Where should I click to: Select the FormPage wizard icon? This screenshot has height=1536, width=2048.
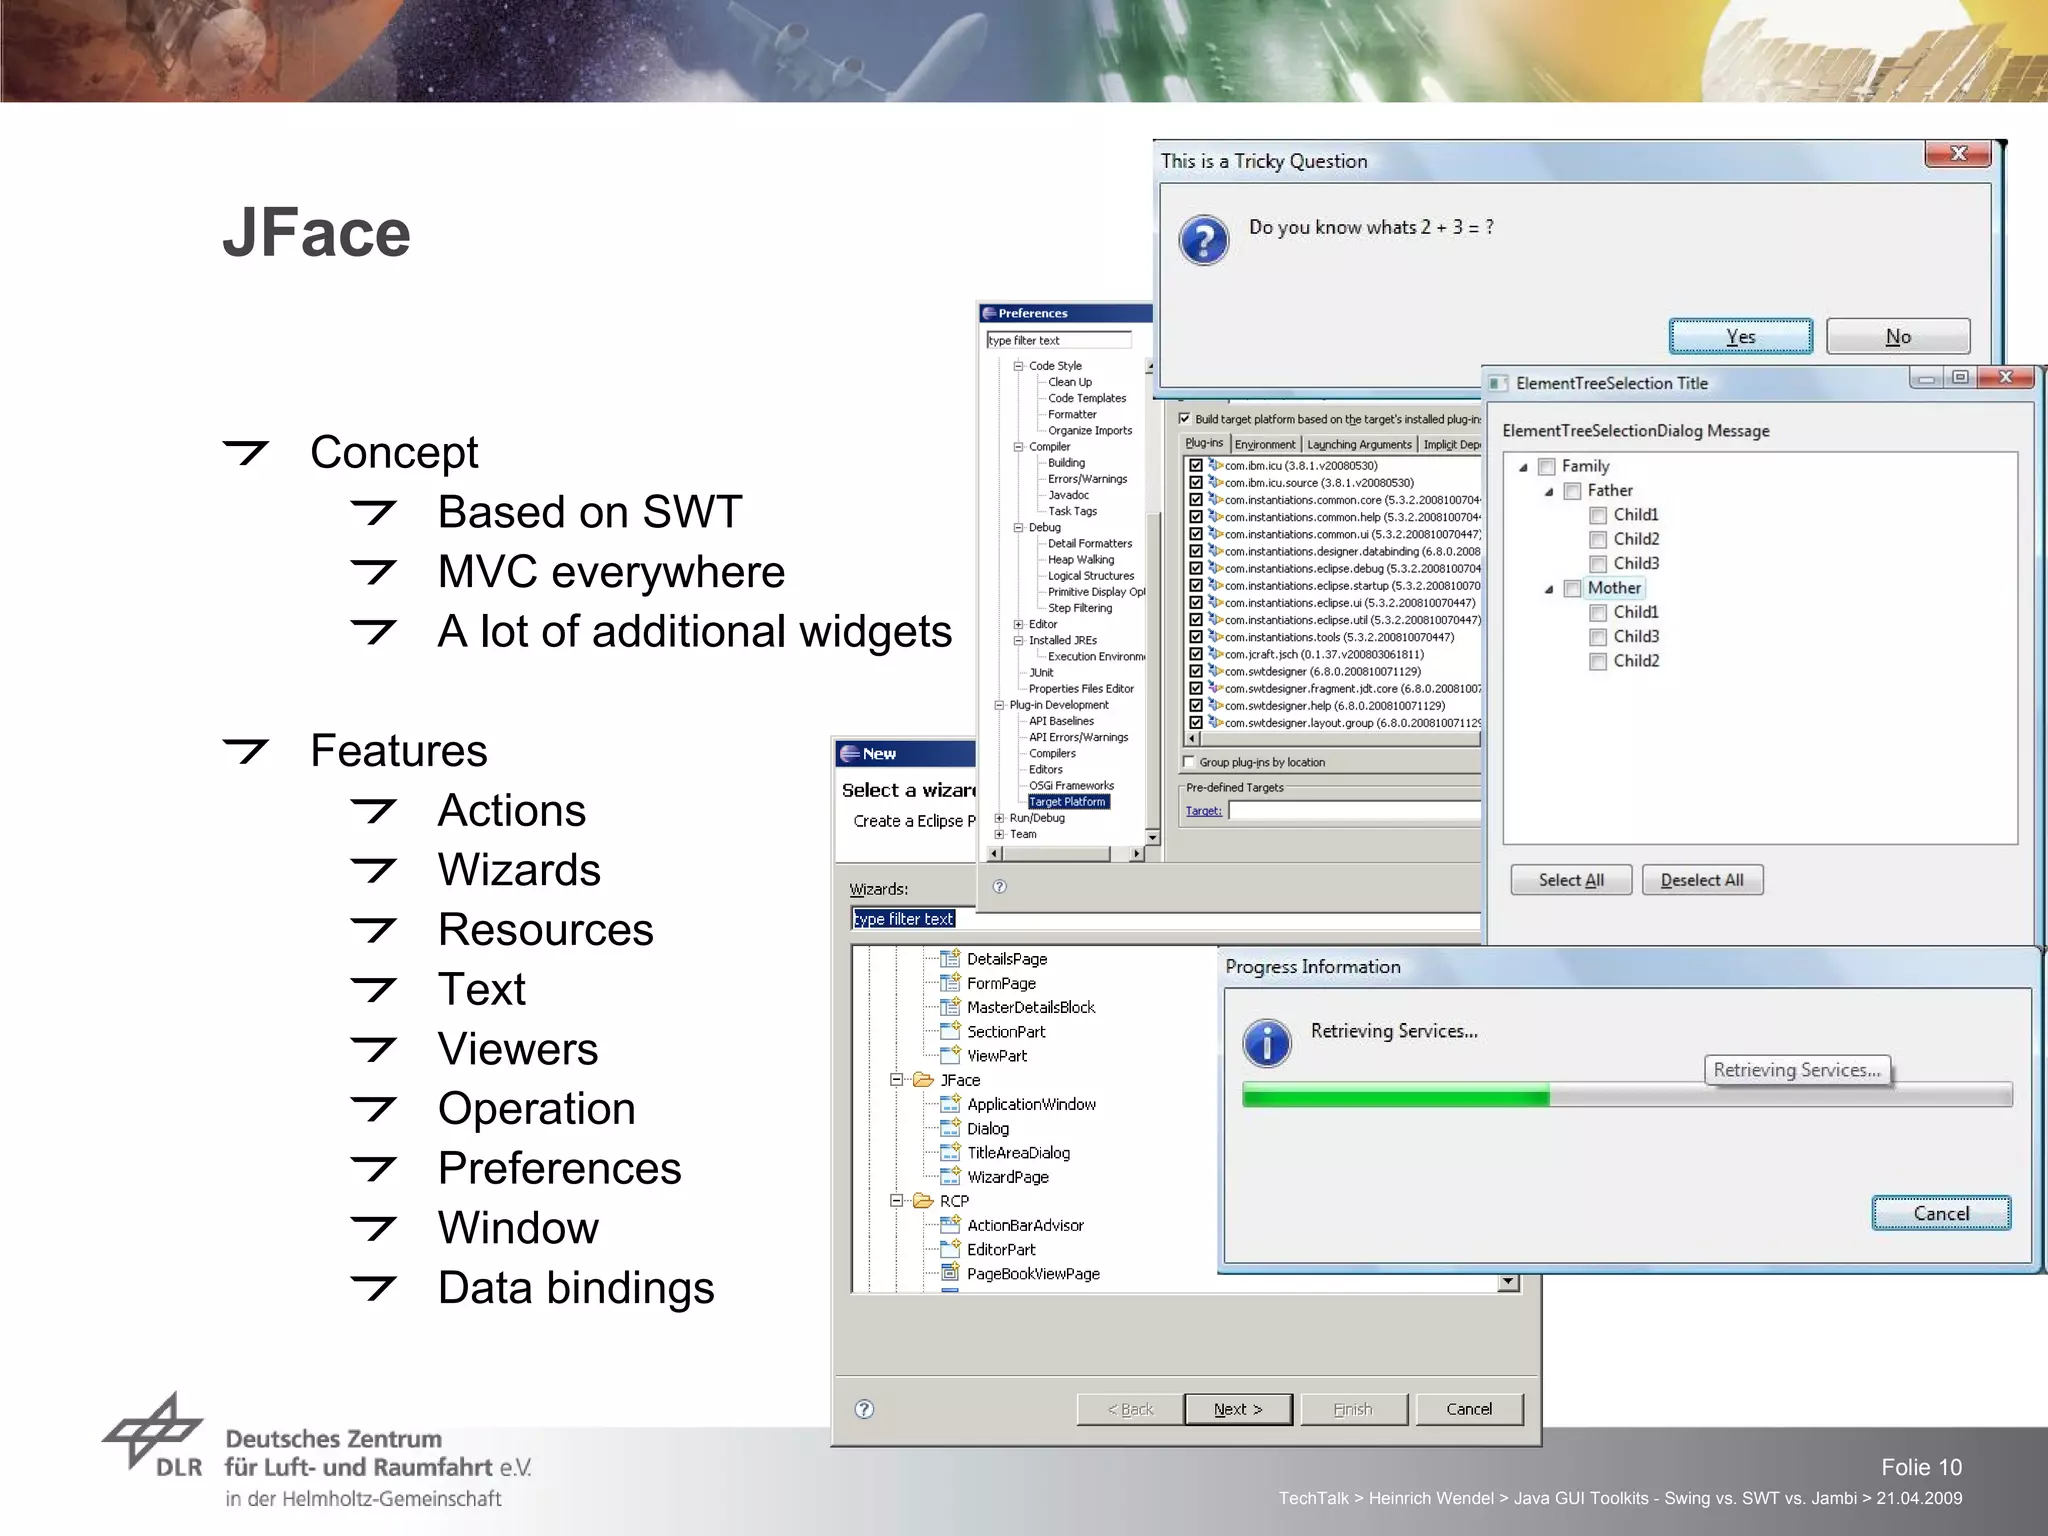point(950,983)
